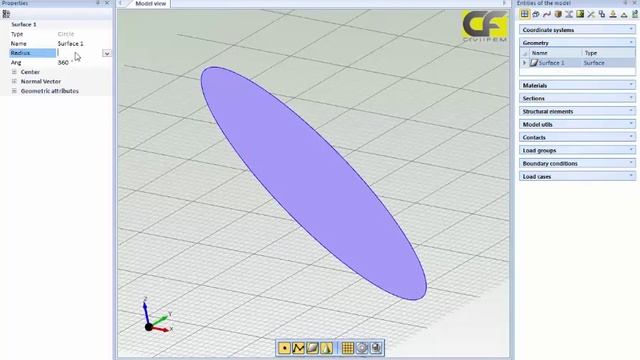This screenshot has height=360, width=640.
Task: Click the Surface 1 header in Properties panel
Action: 24,24
